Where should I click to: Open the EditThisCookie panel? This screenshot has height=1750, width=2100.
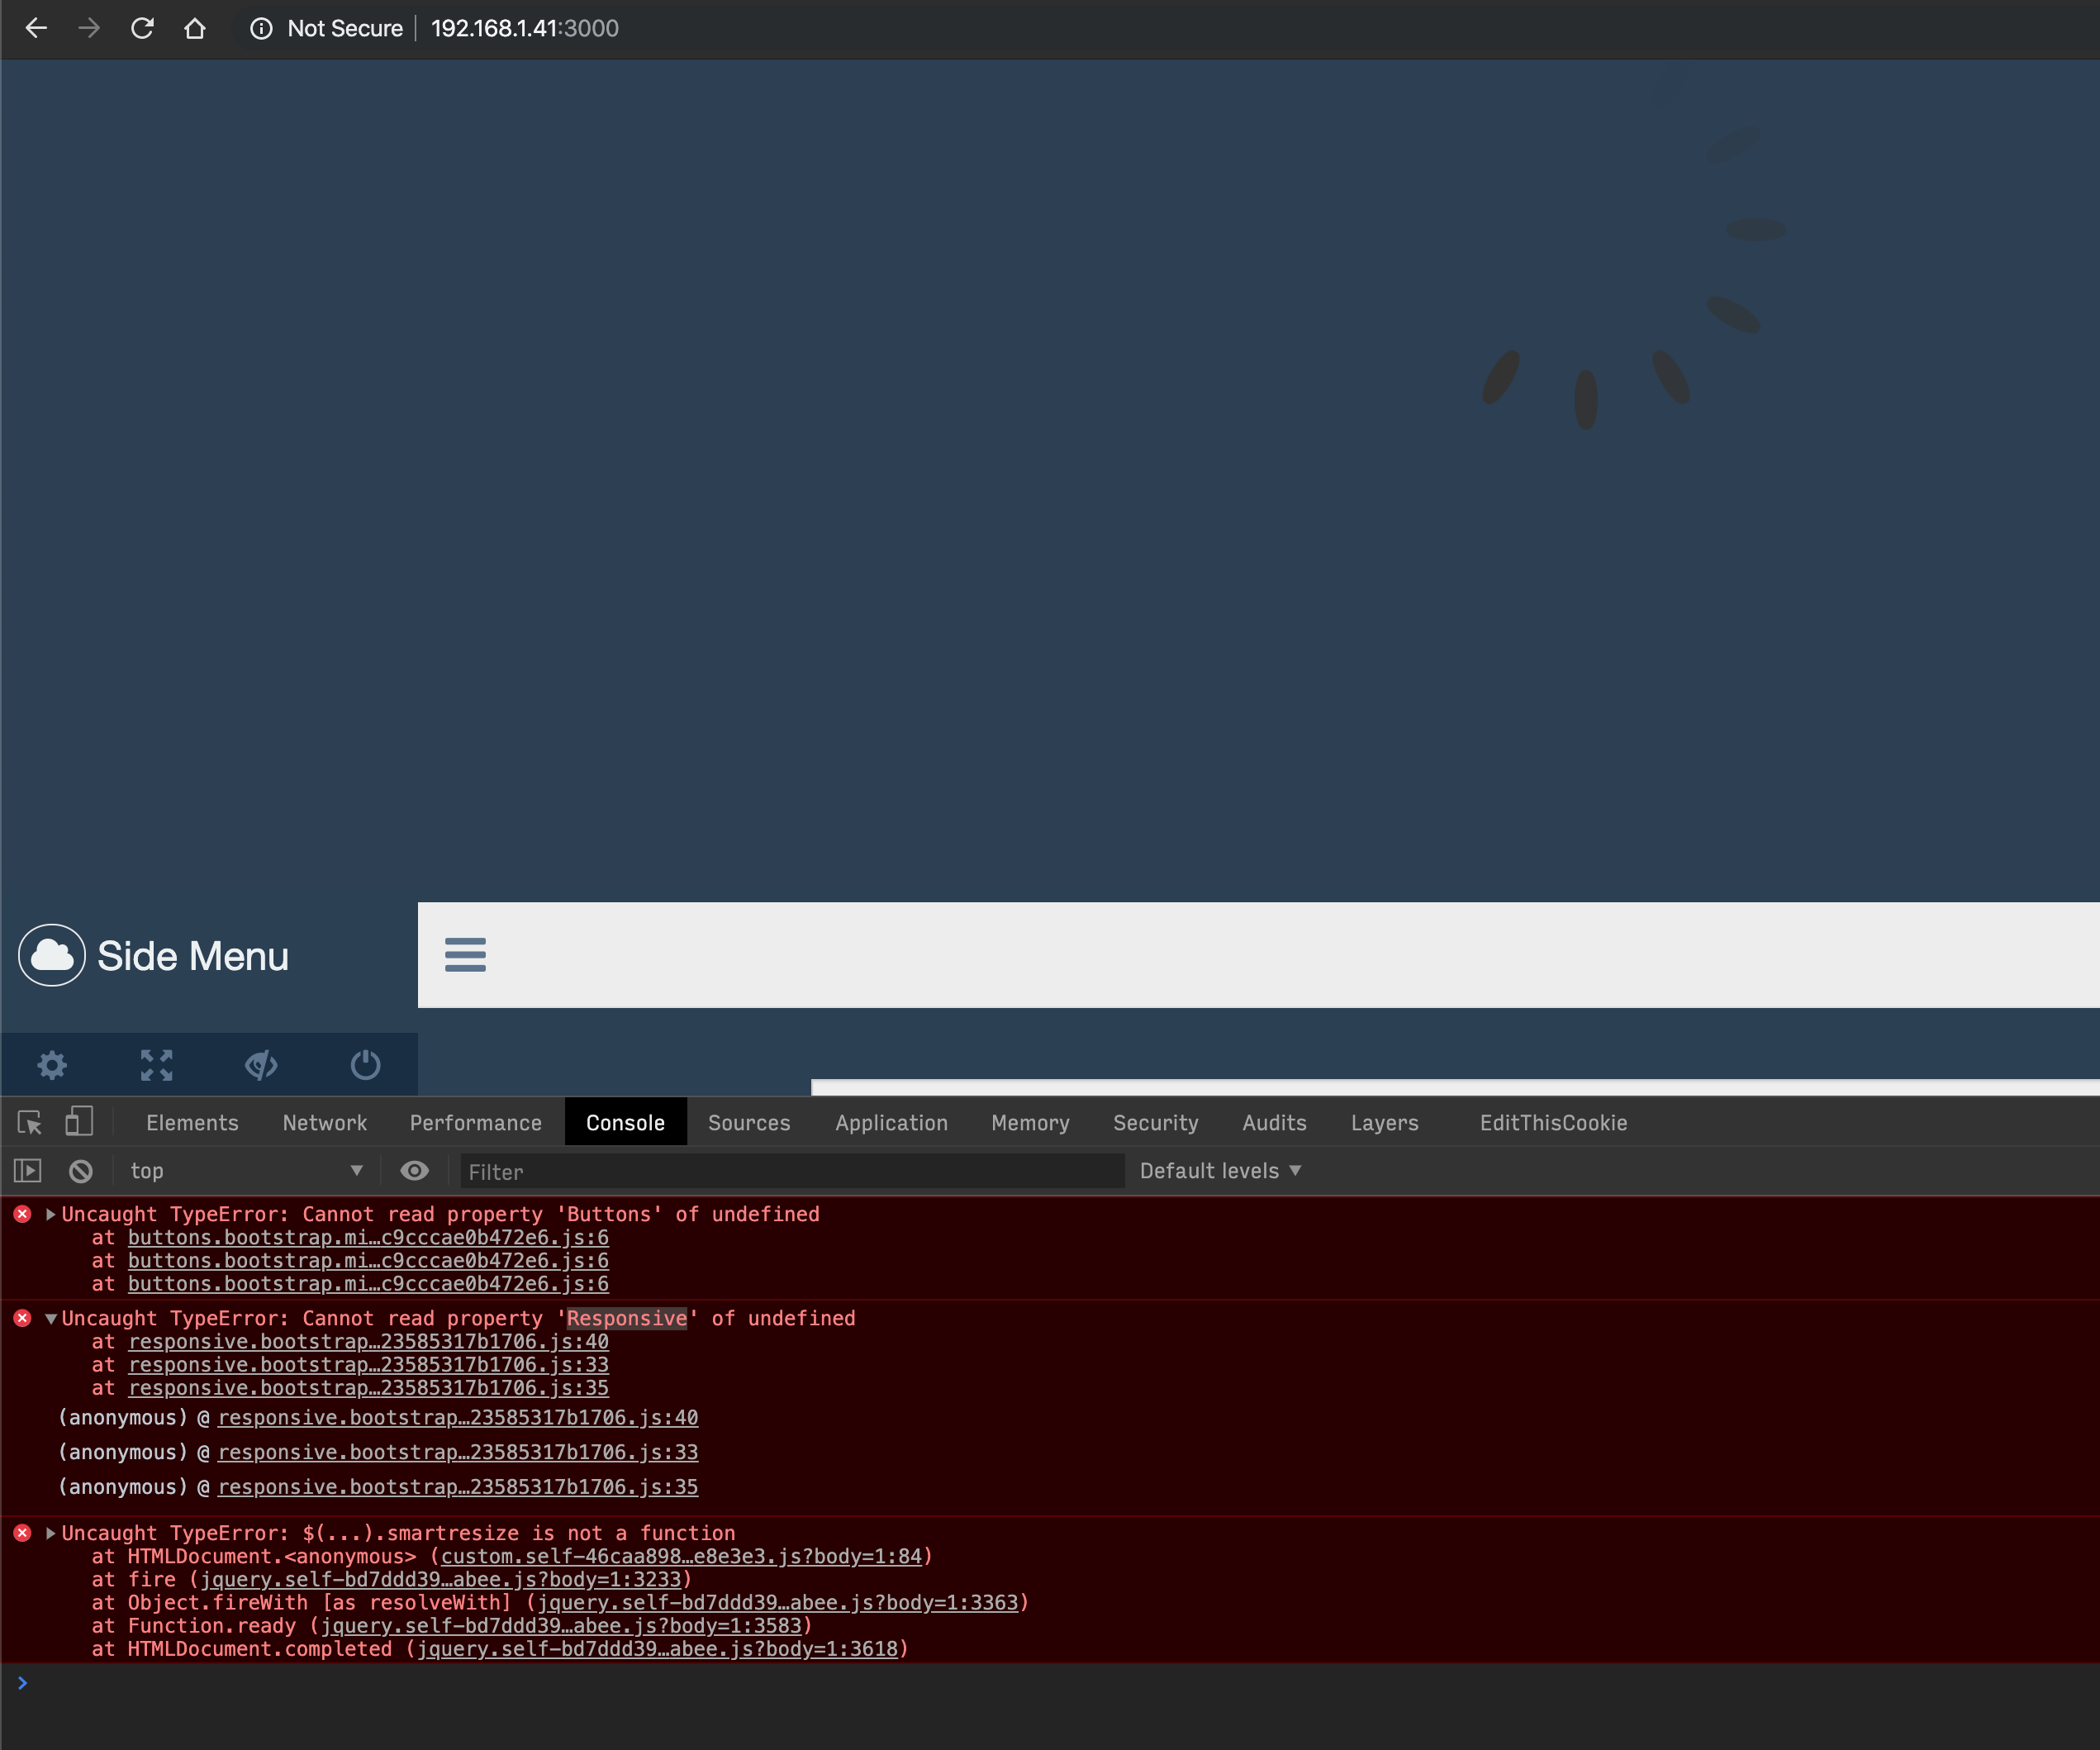click(x=1552, y=1122)
